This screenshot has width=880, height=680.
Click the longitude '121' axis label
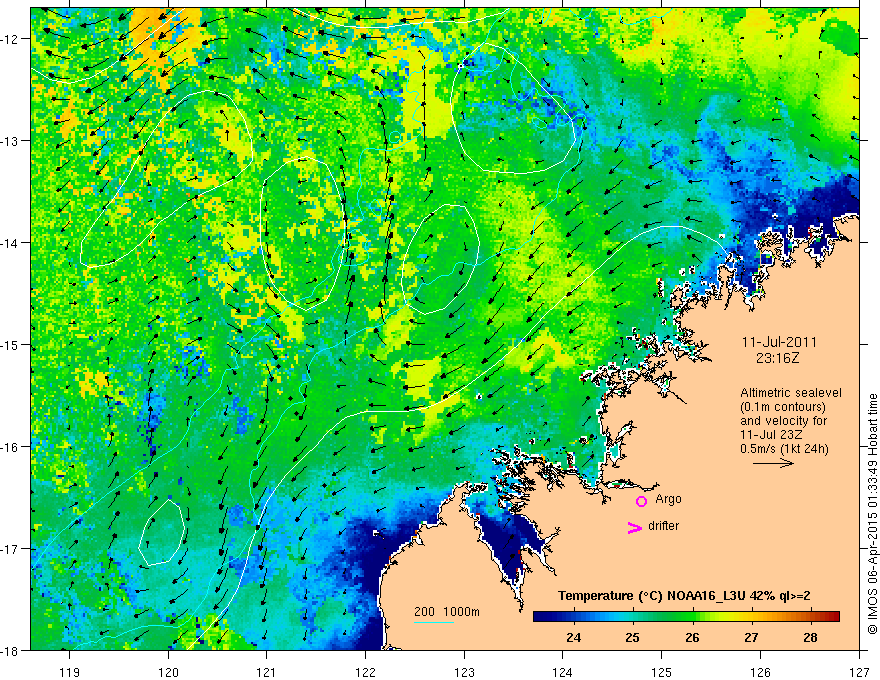click(x=267, y=672)
